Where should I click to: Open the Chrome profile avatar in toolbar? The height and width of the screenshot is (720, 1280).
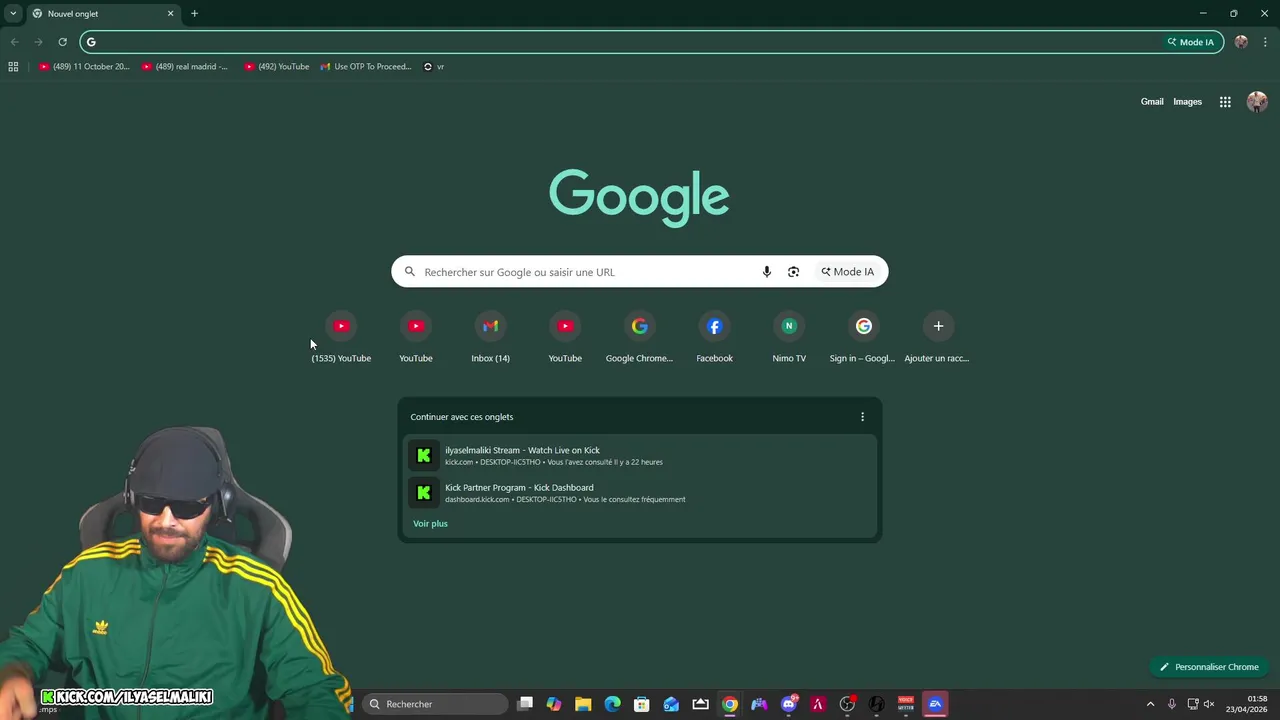(x=1241, y=42)
